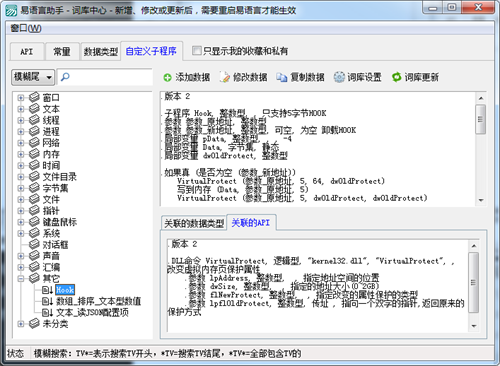
Task: Switch to the 数据类型 tab
Action: pyautogui.click(x=100, y=52)
